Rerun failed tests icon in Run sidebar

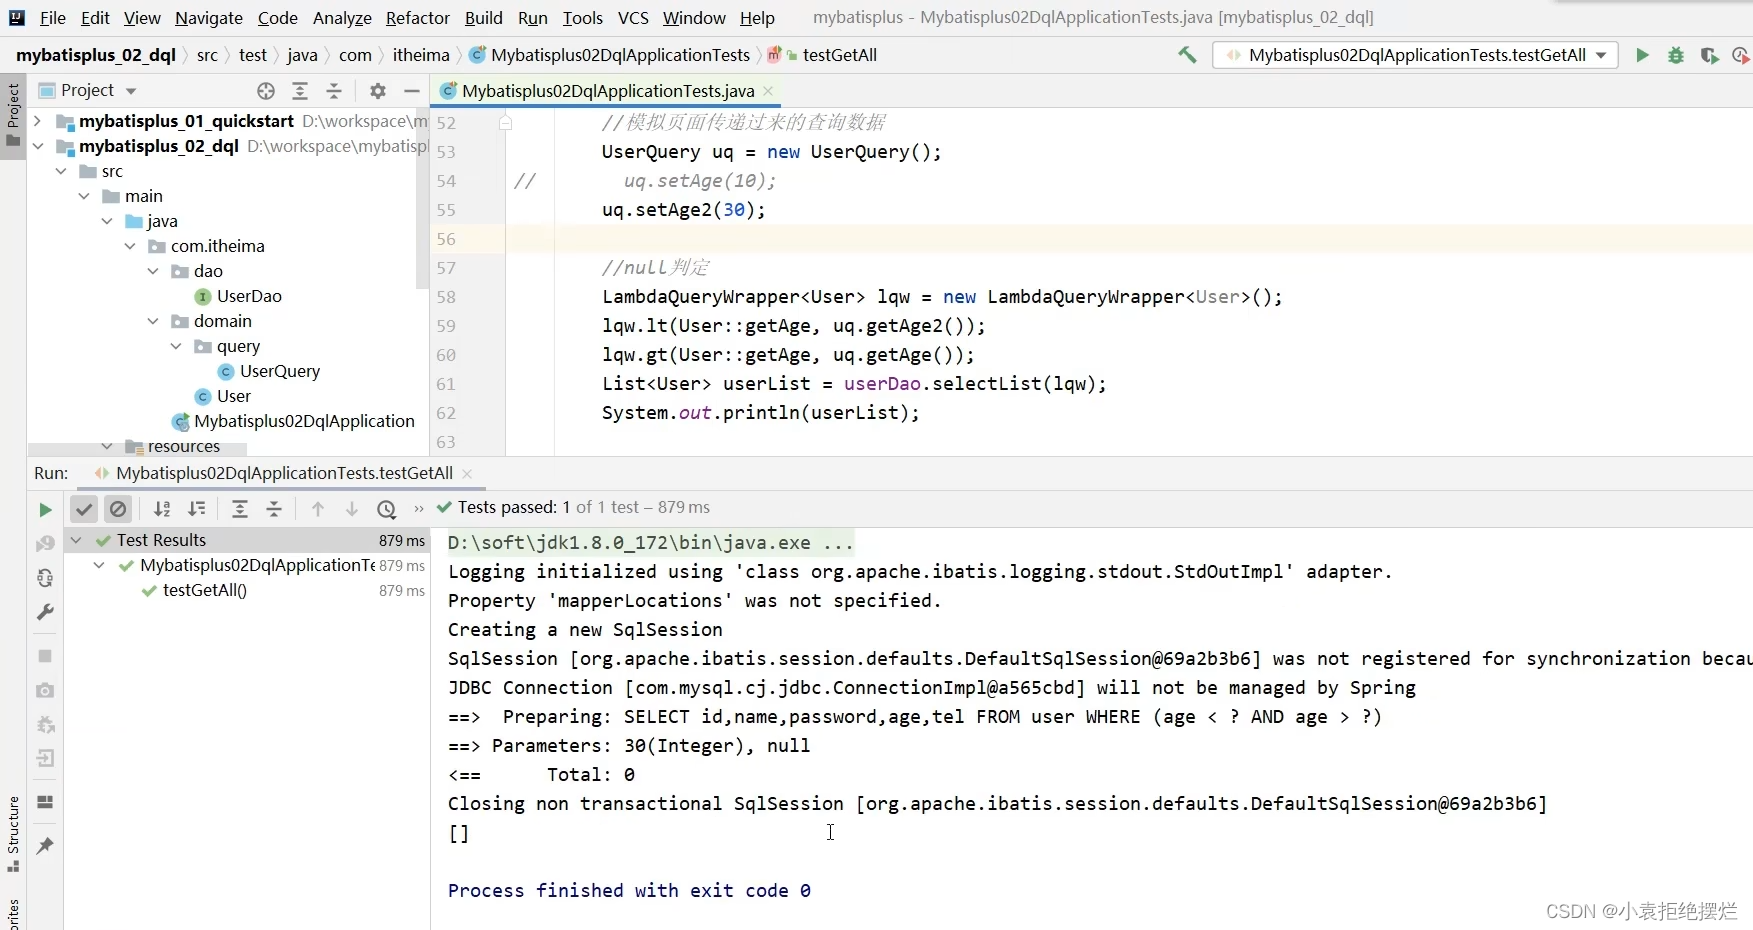[45, 543]
